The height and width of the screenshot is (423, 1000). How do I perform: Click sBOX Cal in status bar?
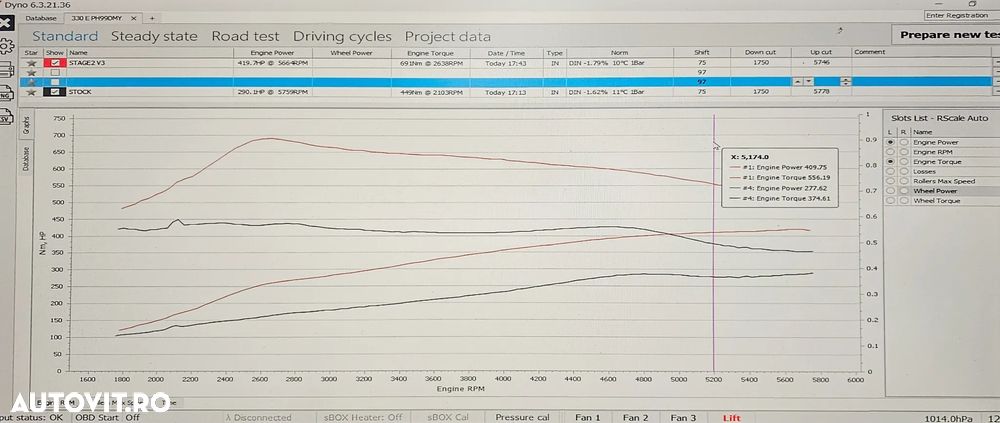coord(448,417)
